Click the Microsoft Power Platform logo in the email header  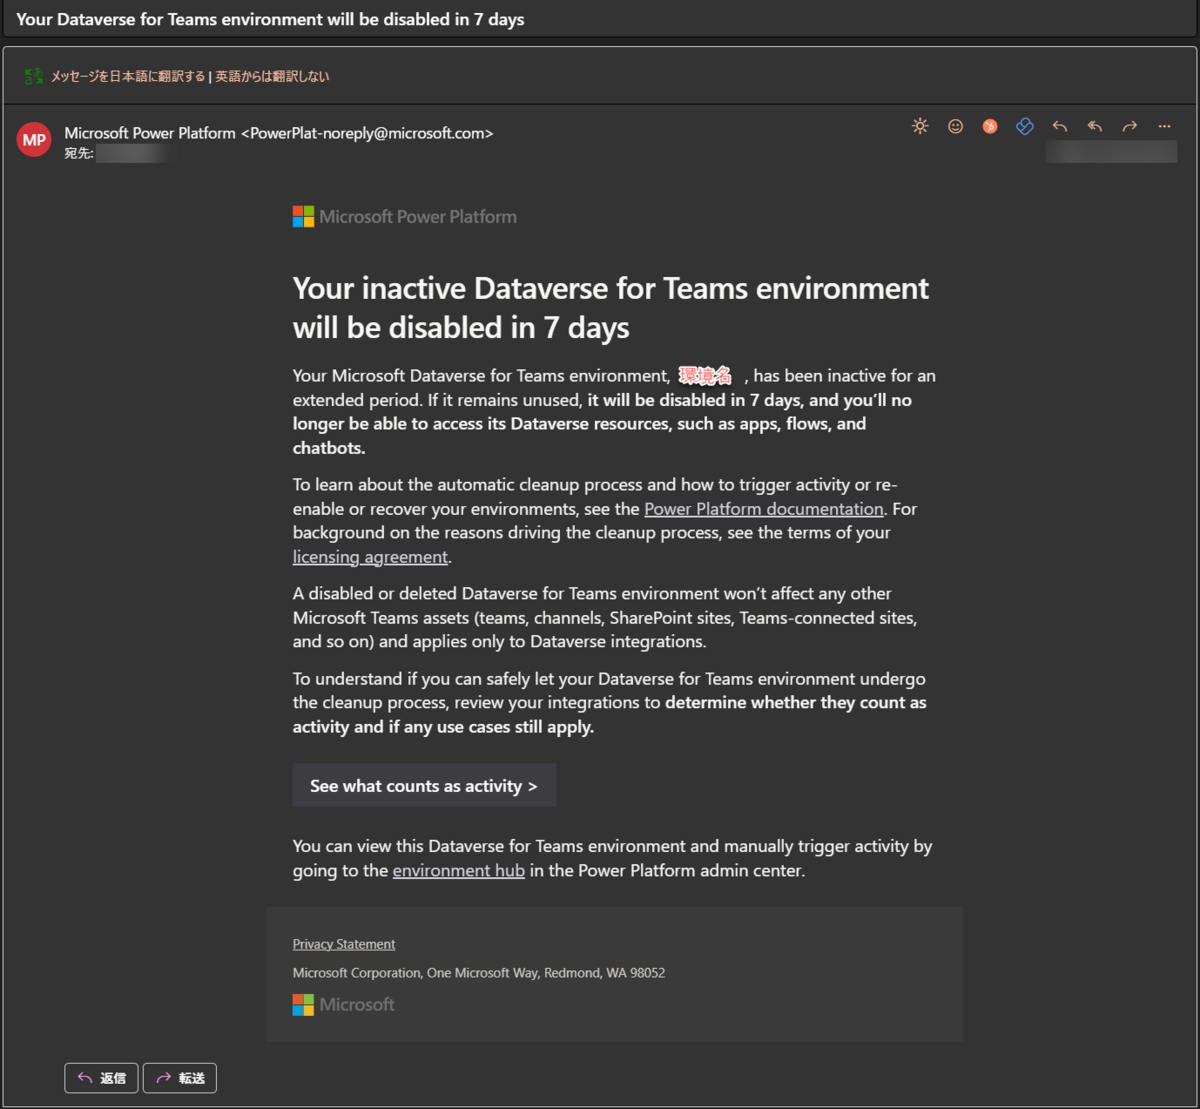point(405,217)
